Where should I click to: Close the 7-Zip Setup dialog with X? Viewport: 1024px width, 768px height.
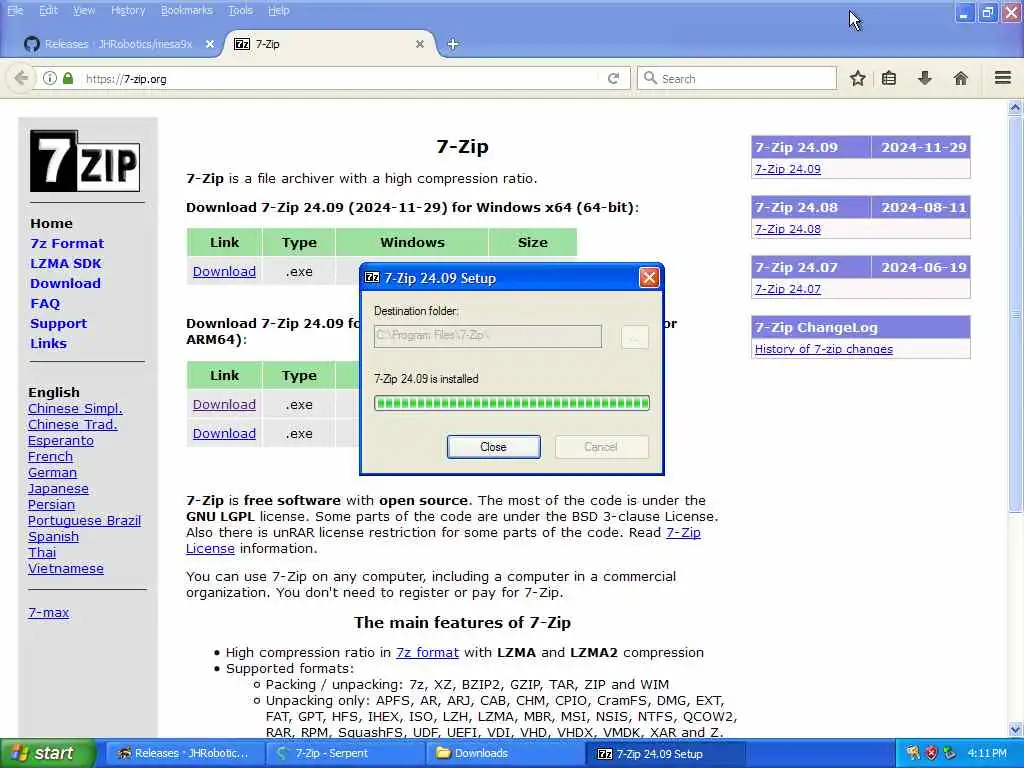click(x=649, y=278)
